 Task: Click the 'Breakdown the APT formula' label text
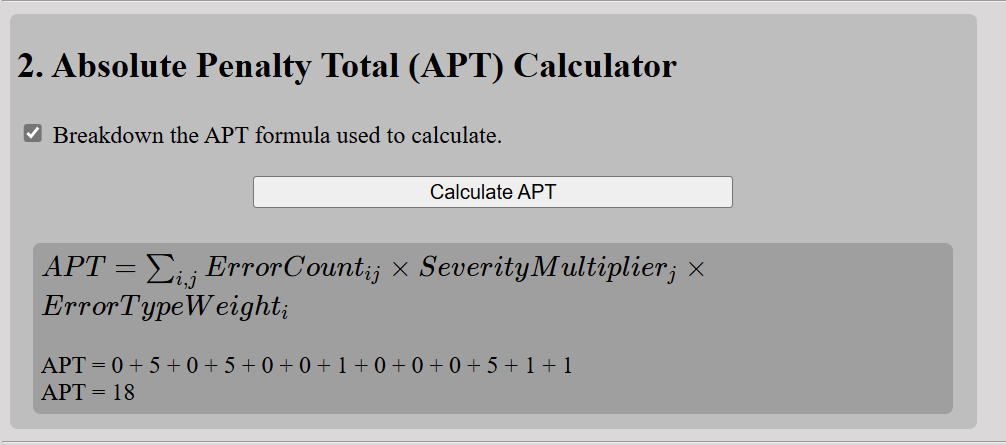[277, 136]
